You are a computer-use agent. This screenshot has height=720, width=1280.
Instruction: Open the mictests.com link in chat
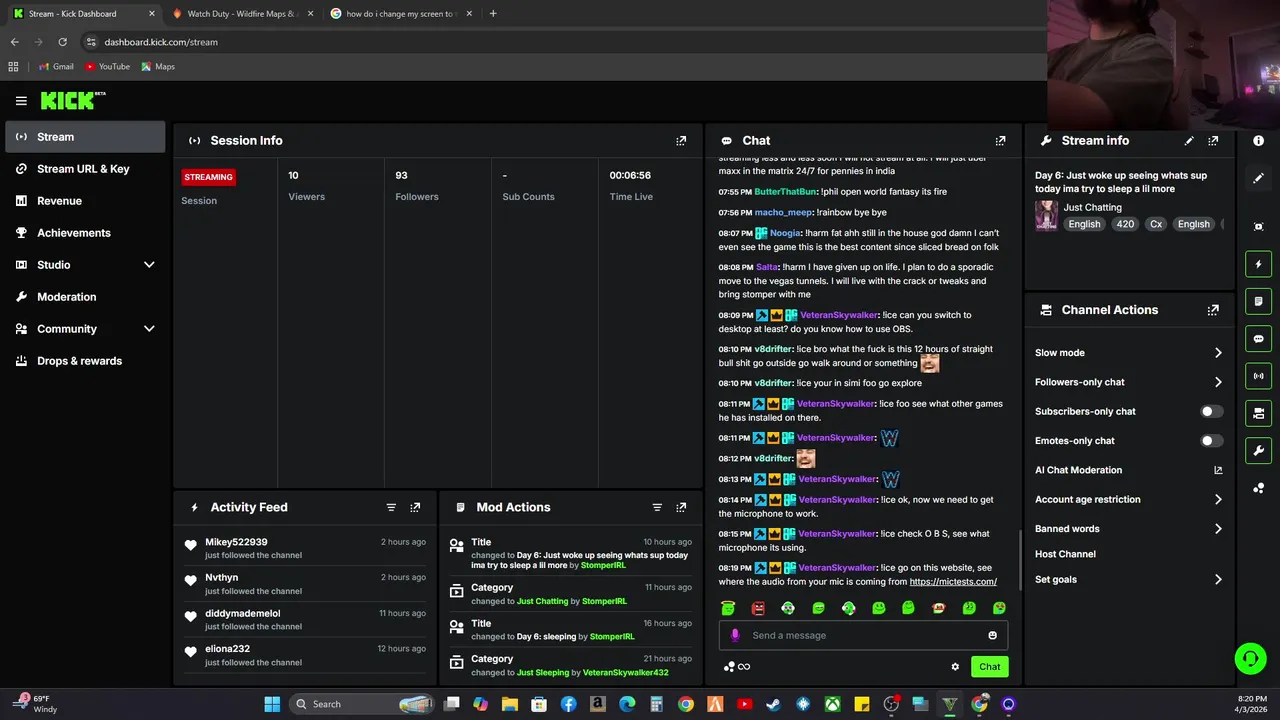(x=953, y=582)
